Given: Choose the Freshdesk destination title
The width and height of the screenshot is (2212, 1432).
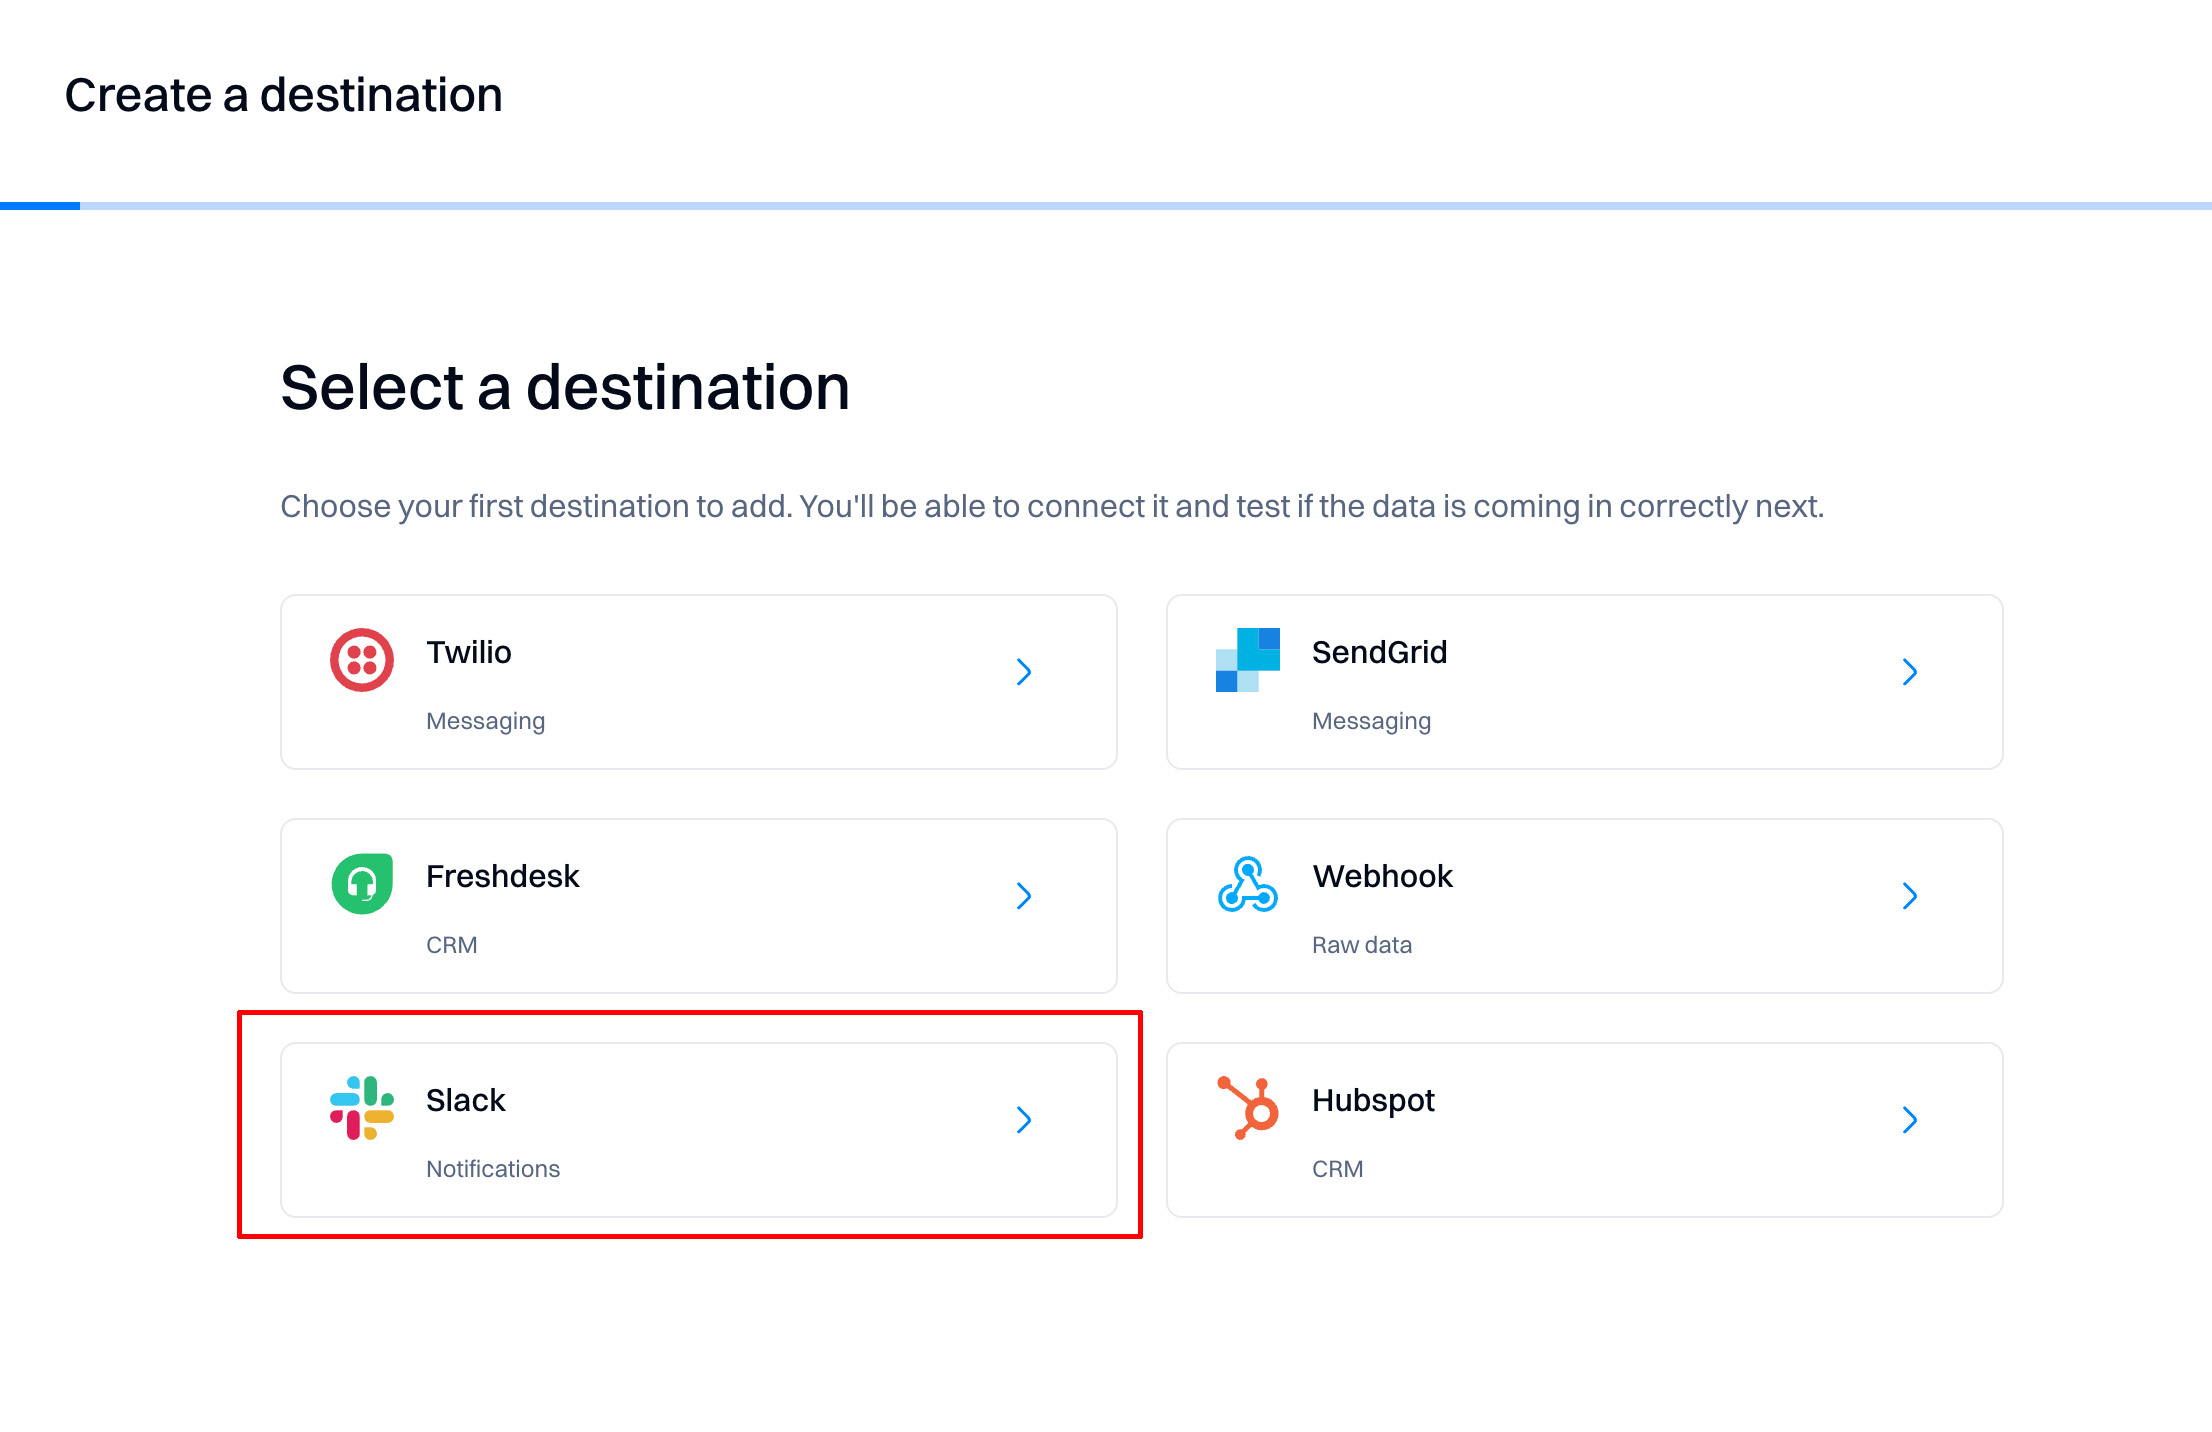Looking at the screenshot, I should [x=502, y=876].
